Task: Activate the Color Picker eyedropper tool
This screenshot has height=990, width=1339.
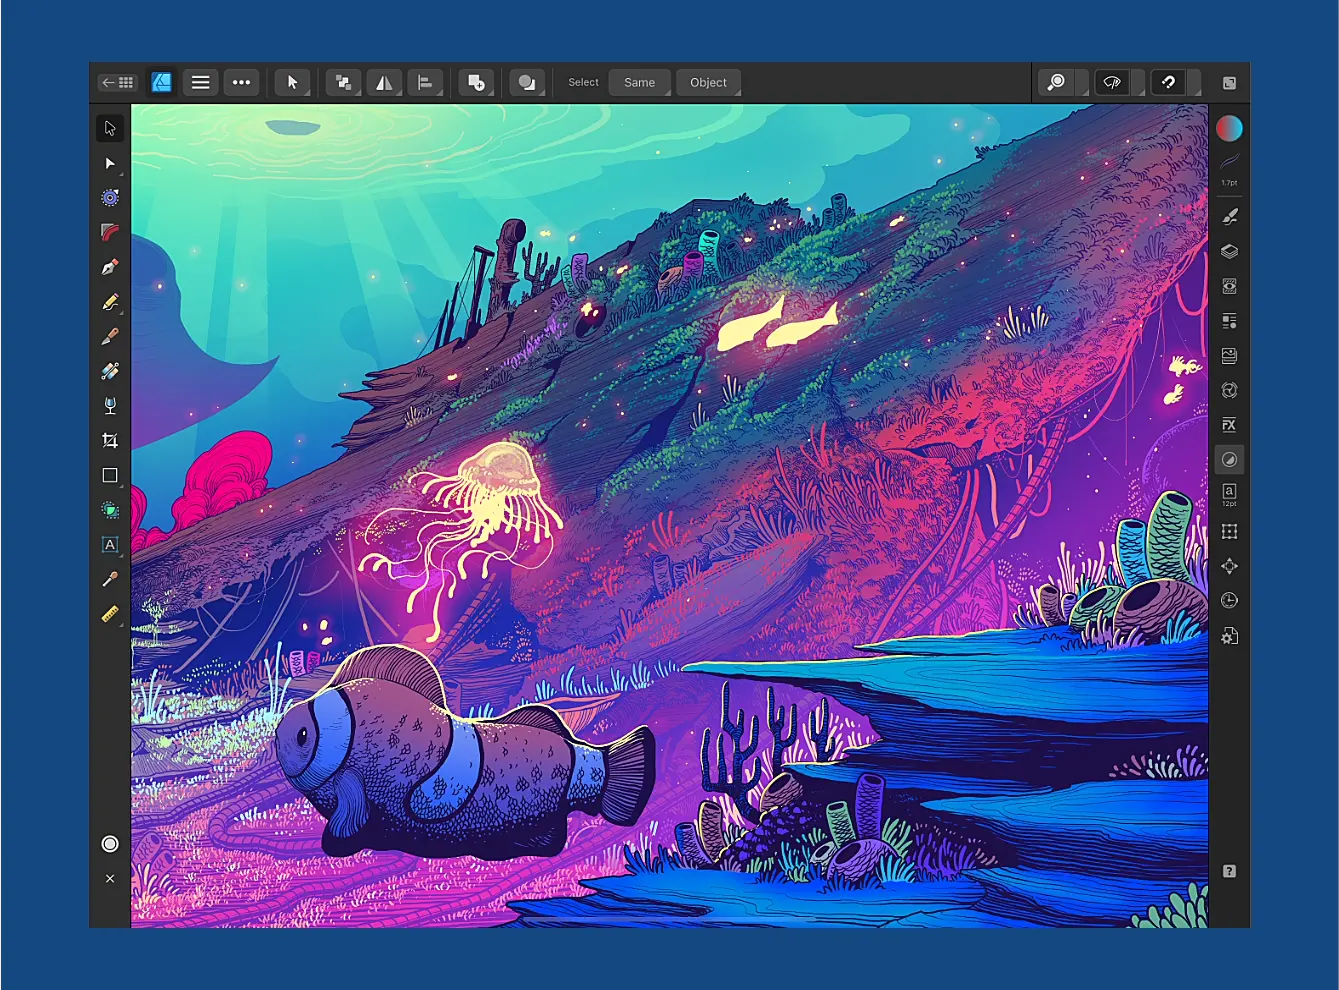Action: pos(110,580)
